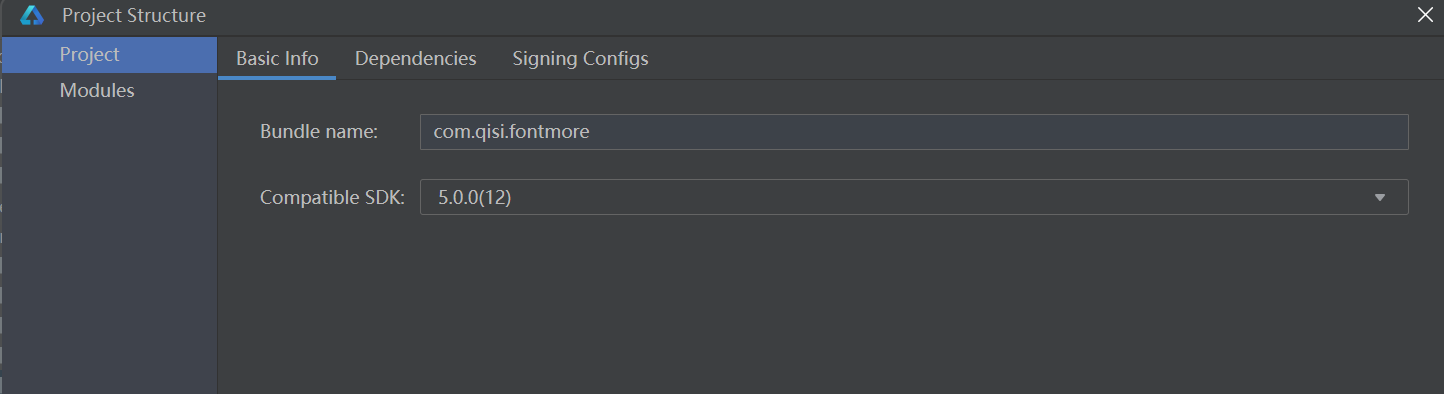Close the Project Structure dialog
1444x394 pixels.
tap(1425, 14)
